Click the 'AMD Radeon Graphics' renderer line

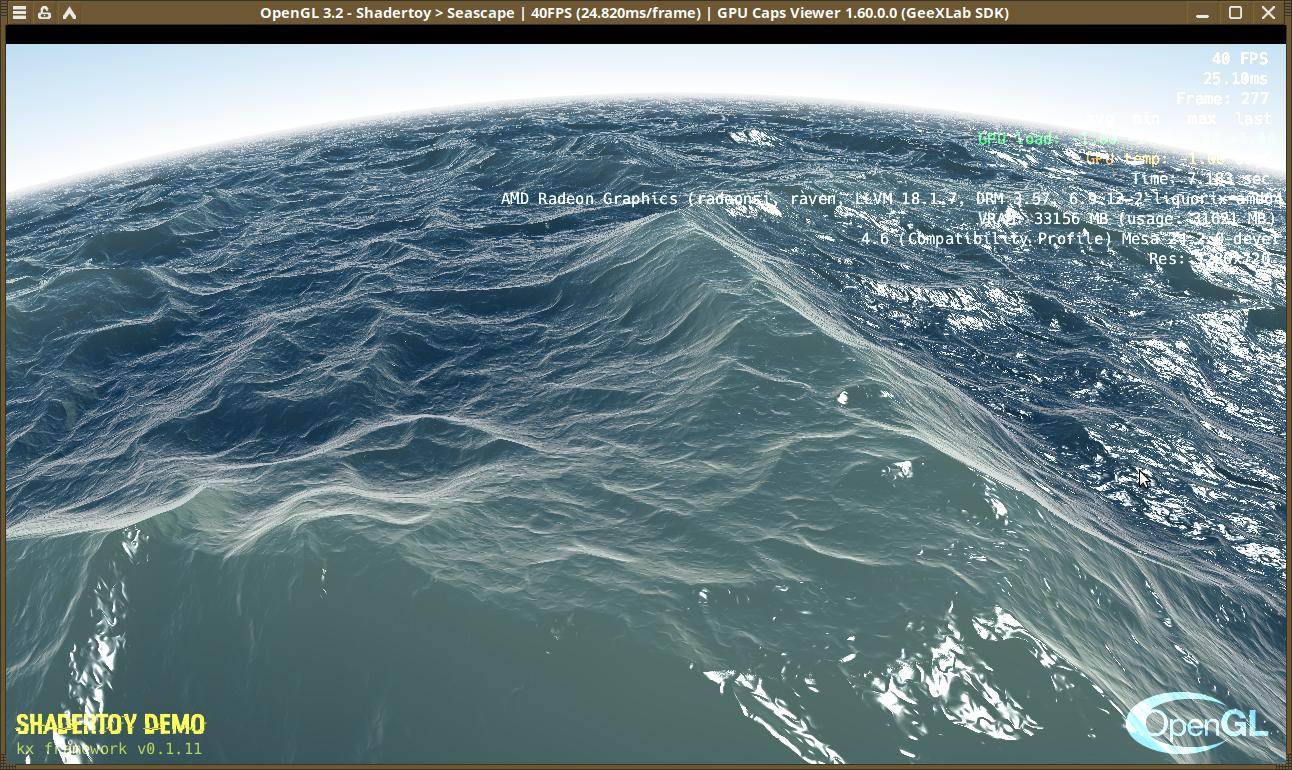tap(891, 199)
